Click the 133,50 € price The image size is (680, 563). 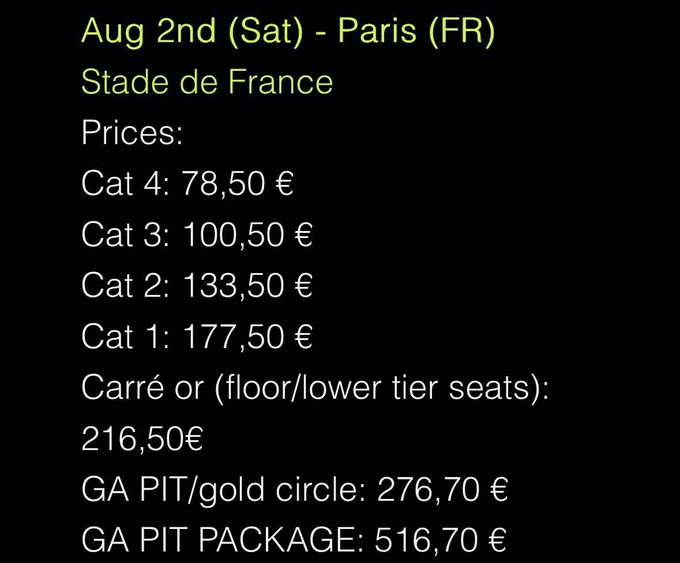click(248, 285)
